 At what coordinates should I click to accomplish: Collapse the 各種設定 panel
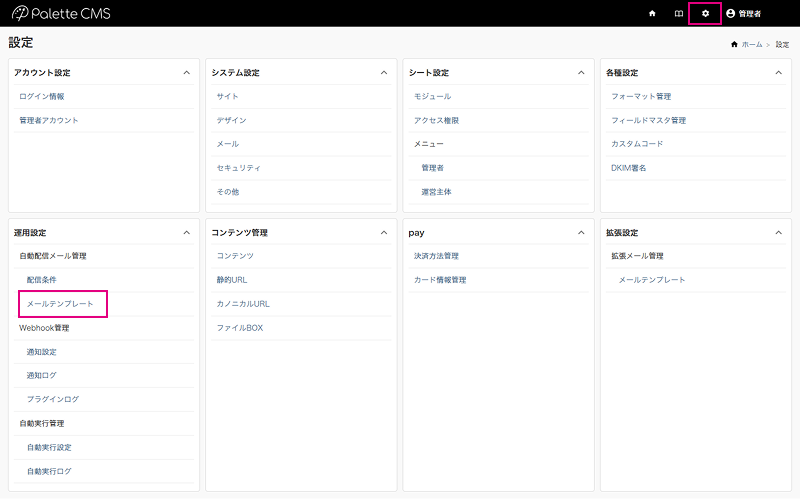[779, 73]
